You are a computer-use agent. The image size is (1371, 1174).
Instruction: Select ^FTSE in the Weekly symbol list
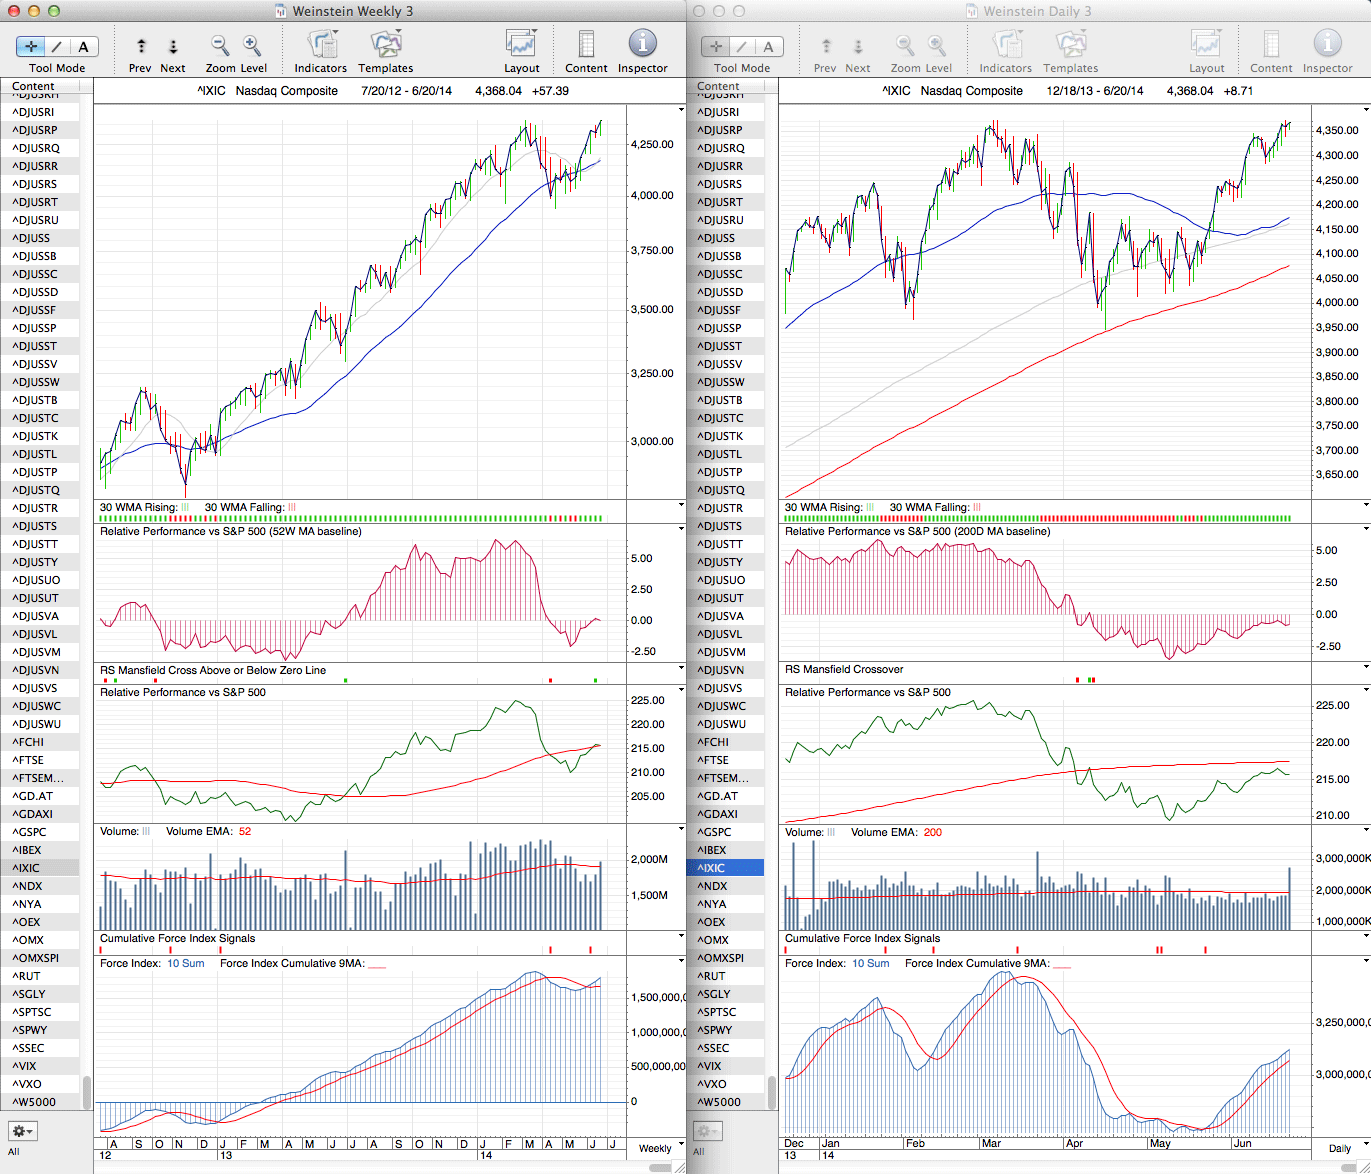pyautogui.click(x=40, y=760)
